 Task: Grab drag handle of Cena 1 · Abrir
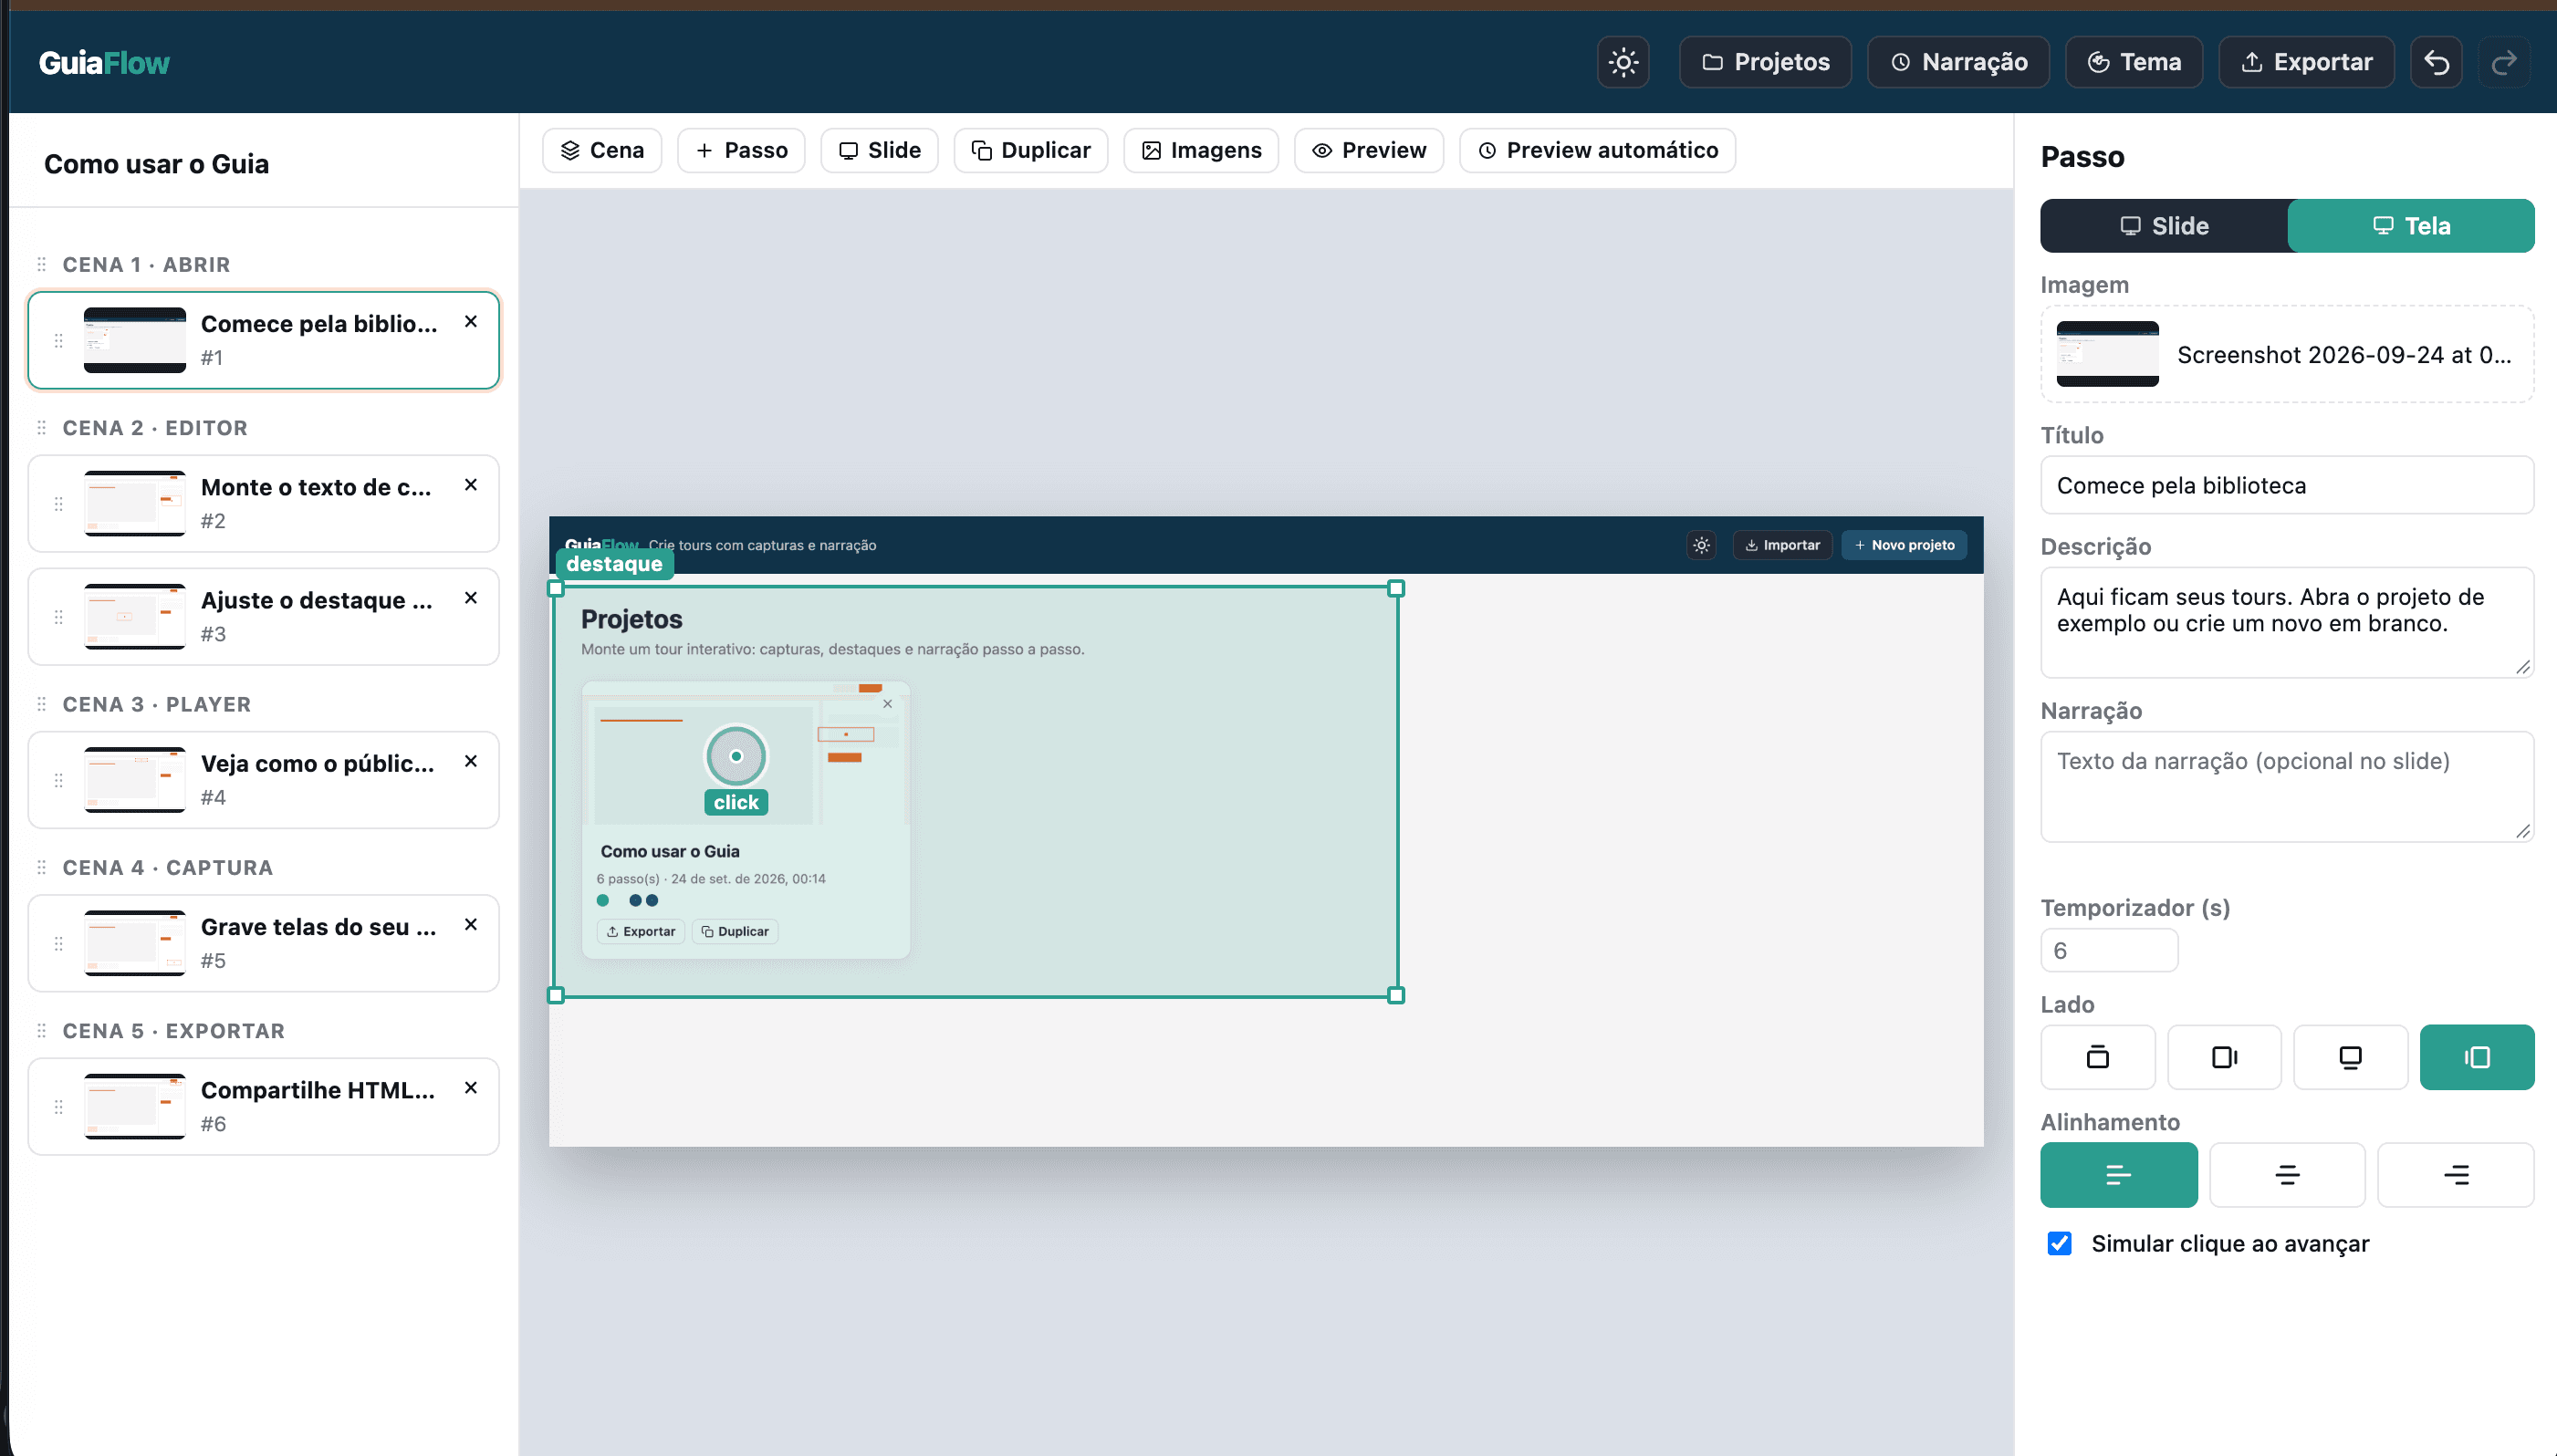coord(41,265)
